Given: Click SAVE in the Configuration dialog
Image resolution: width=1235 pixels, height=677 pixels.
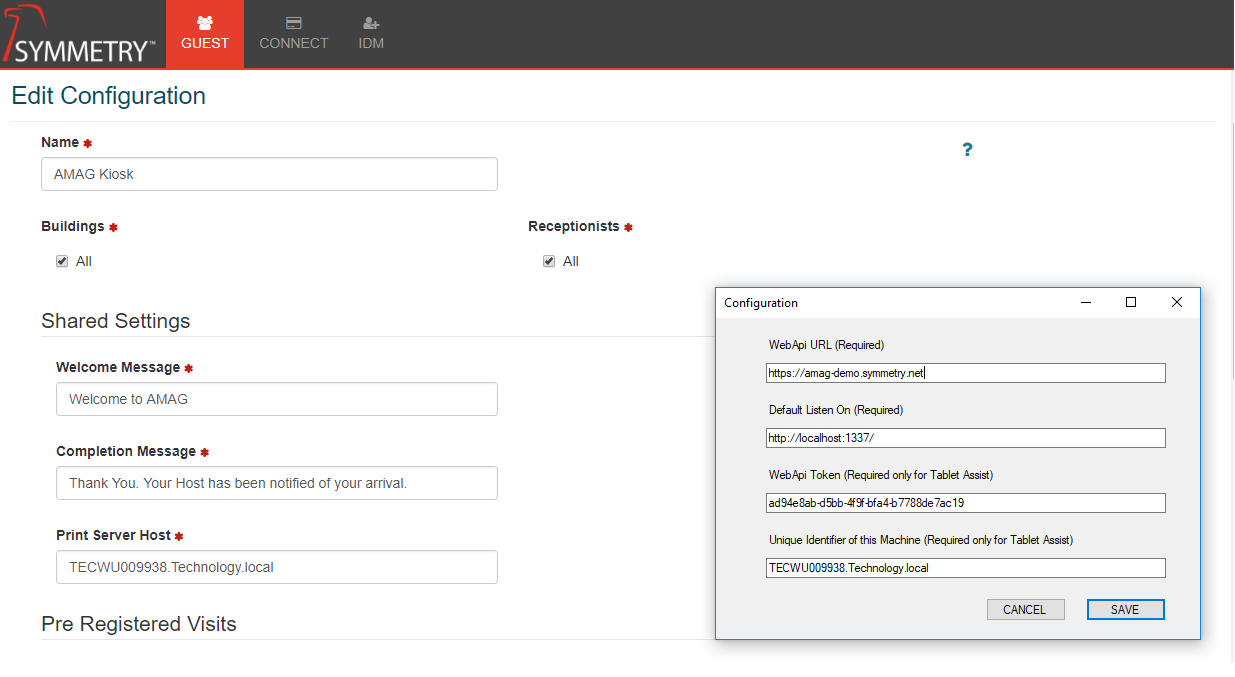Looking at the screenshot, I should [1126, 610].
